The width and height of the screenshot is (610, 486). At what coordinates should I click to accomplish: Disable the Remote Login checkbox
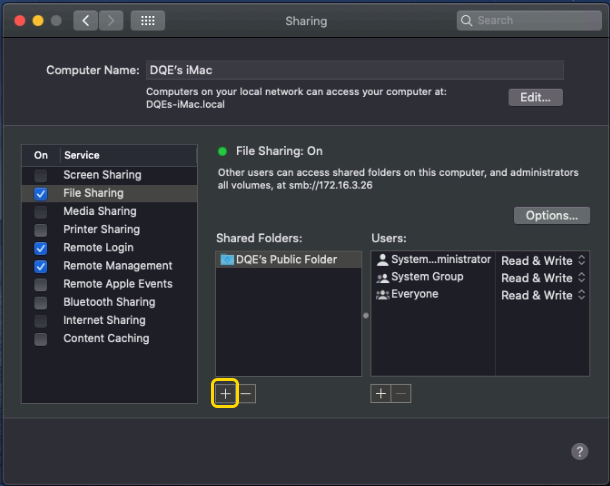click(x=40, y=248)
